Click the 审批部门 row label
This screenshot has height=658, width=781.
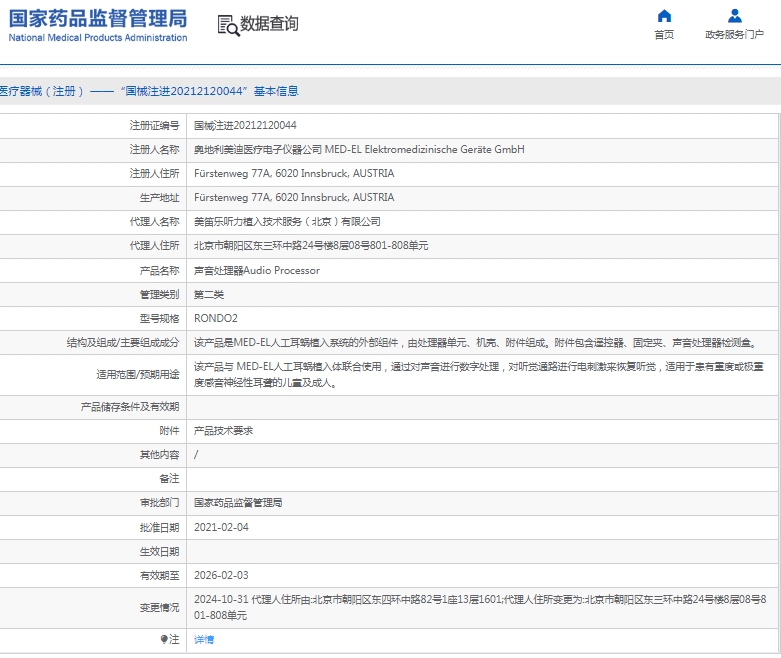click(x=159, y=503)
